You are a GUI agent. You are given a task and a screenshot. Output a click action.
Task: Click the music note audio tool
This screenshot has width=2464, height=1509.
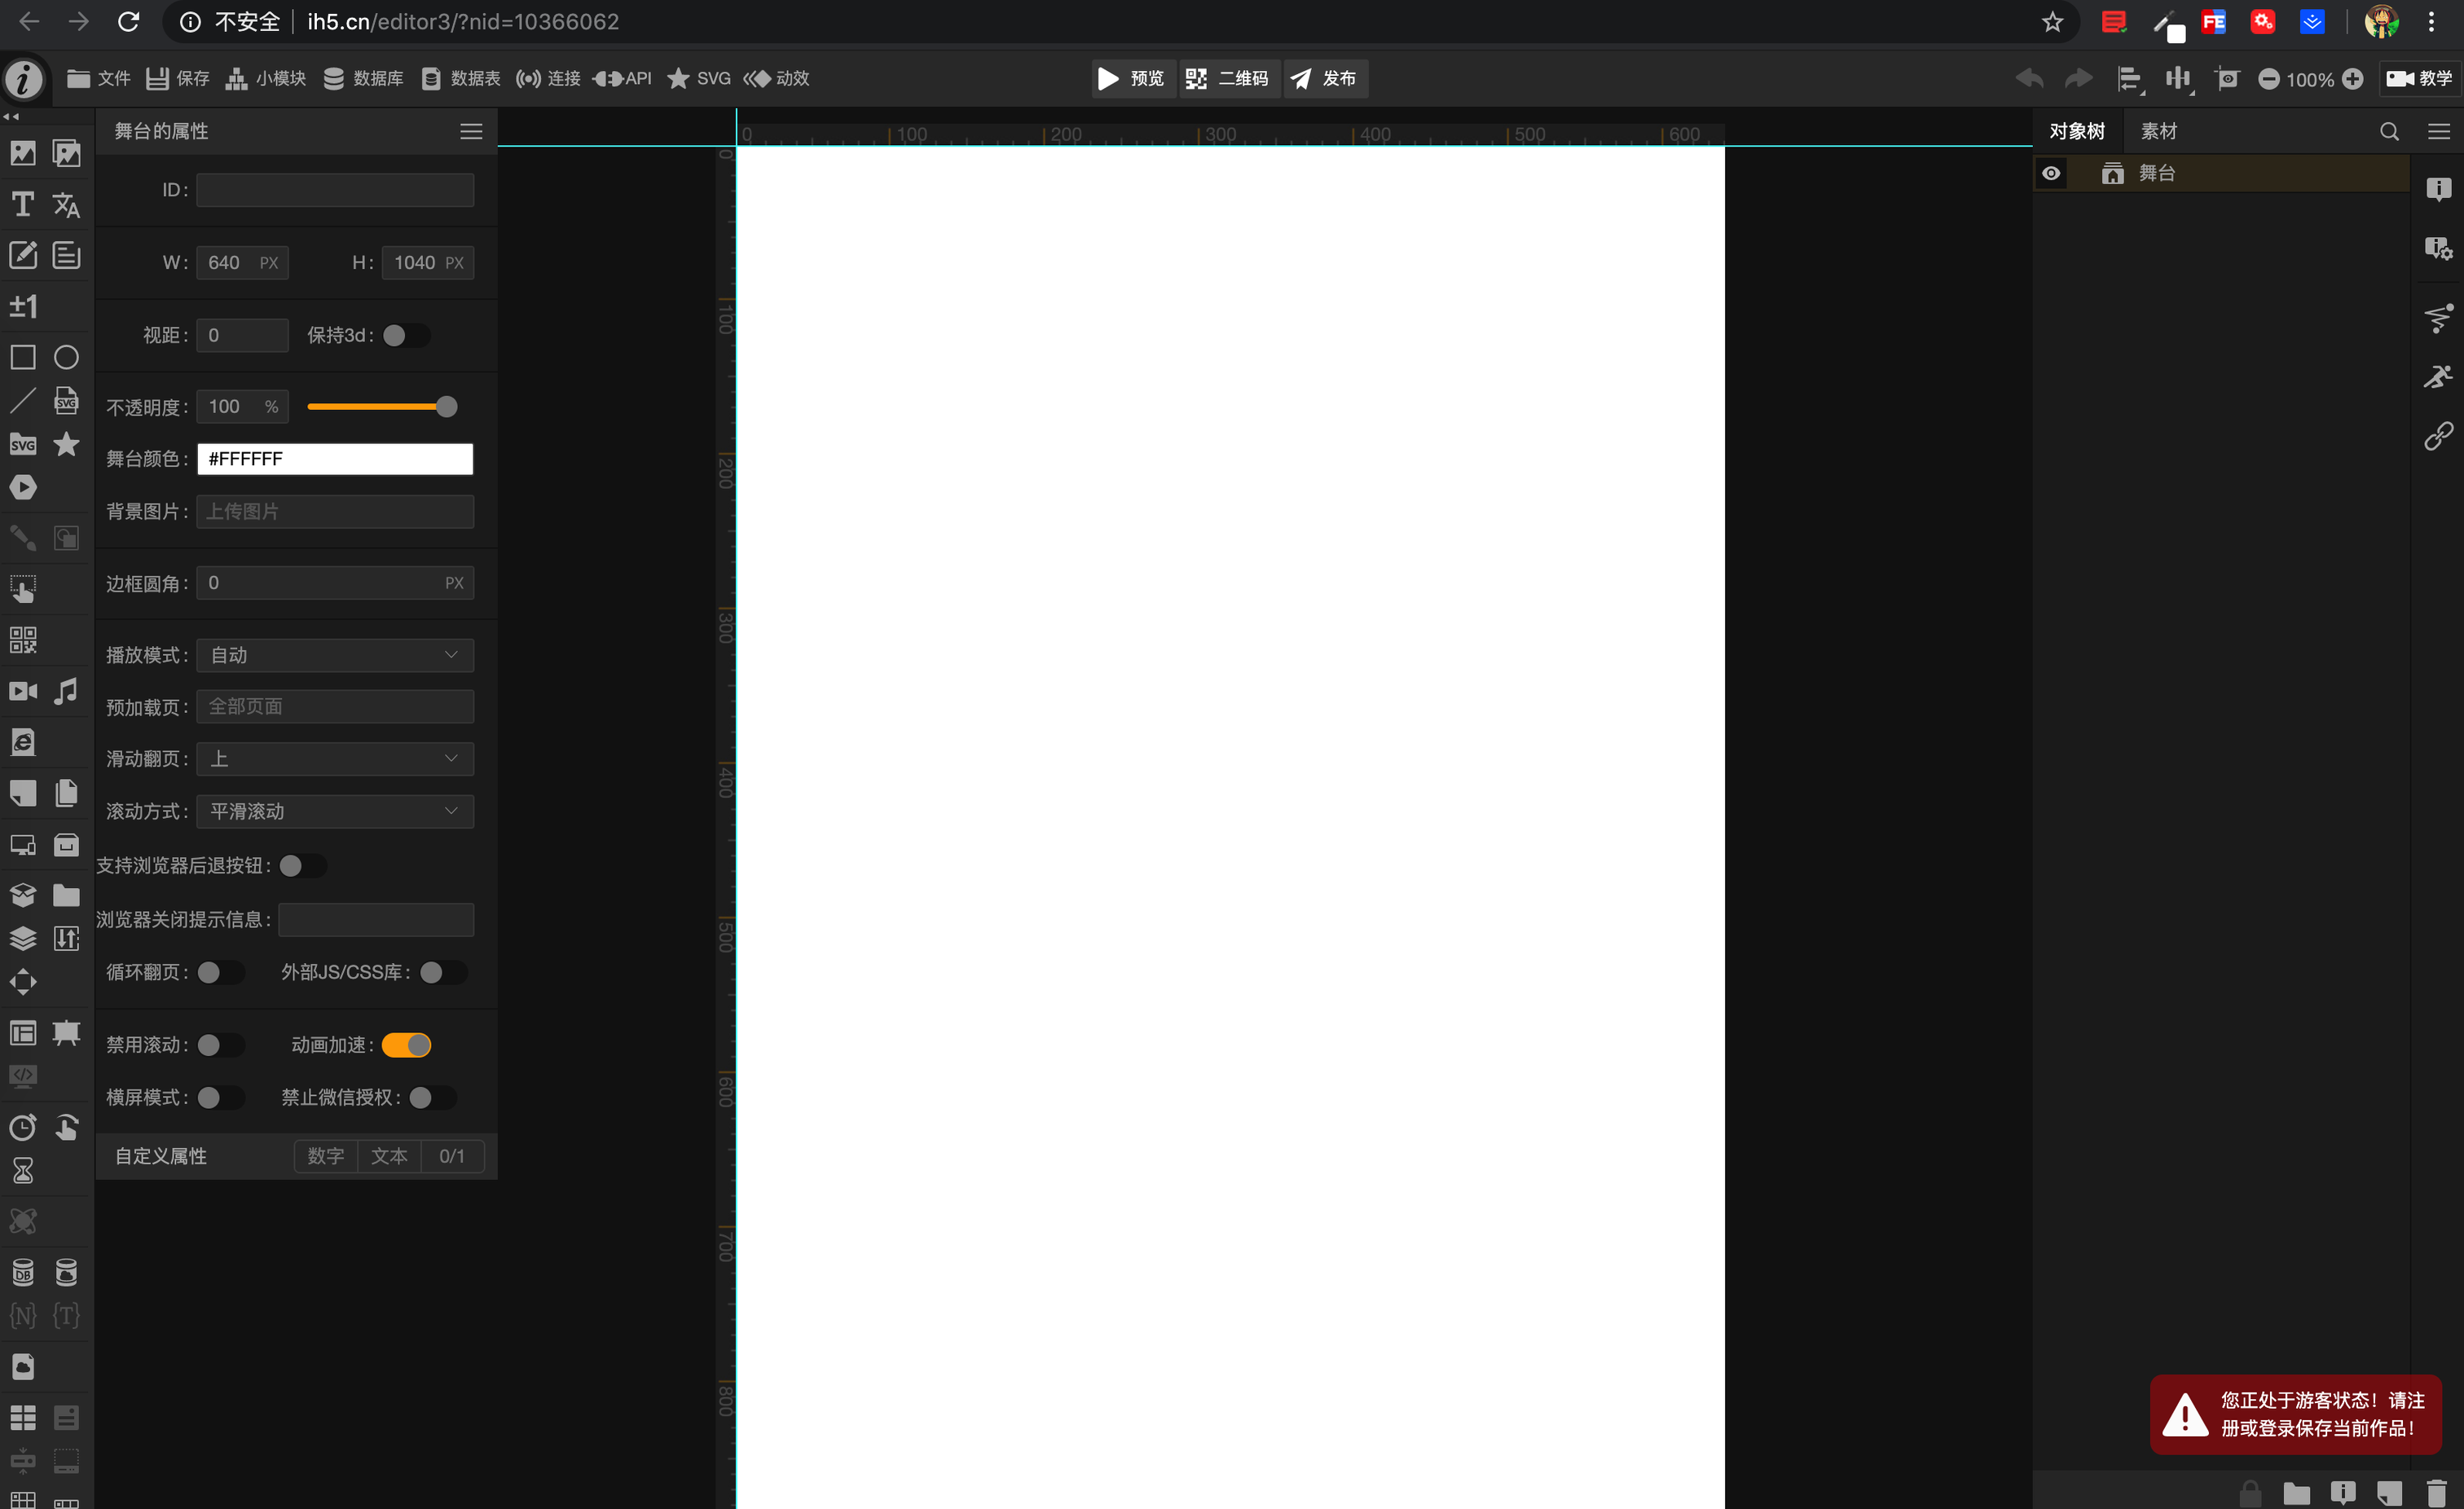click(x=66, y=691)
